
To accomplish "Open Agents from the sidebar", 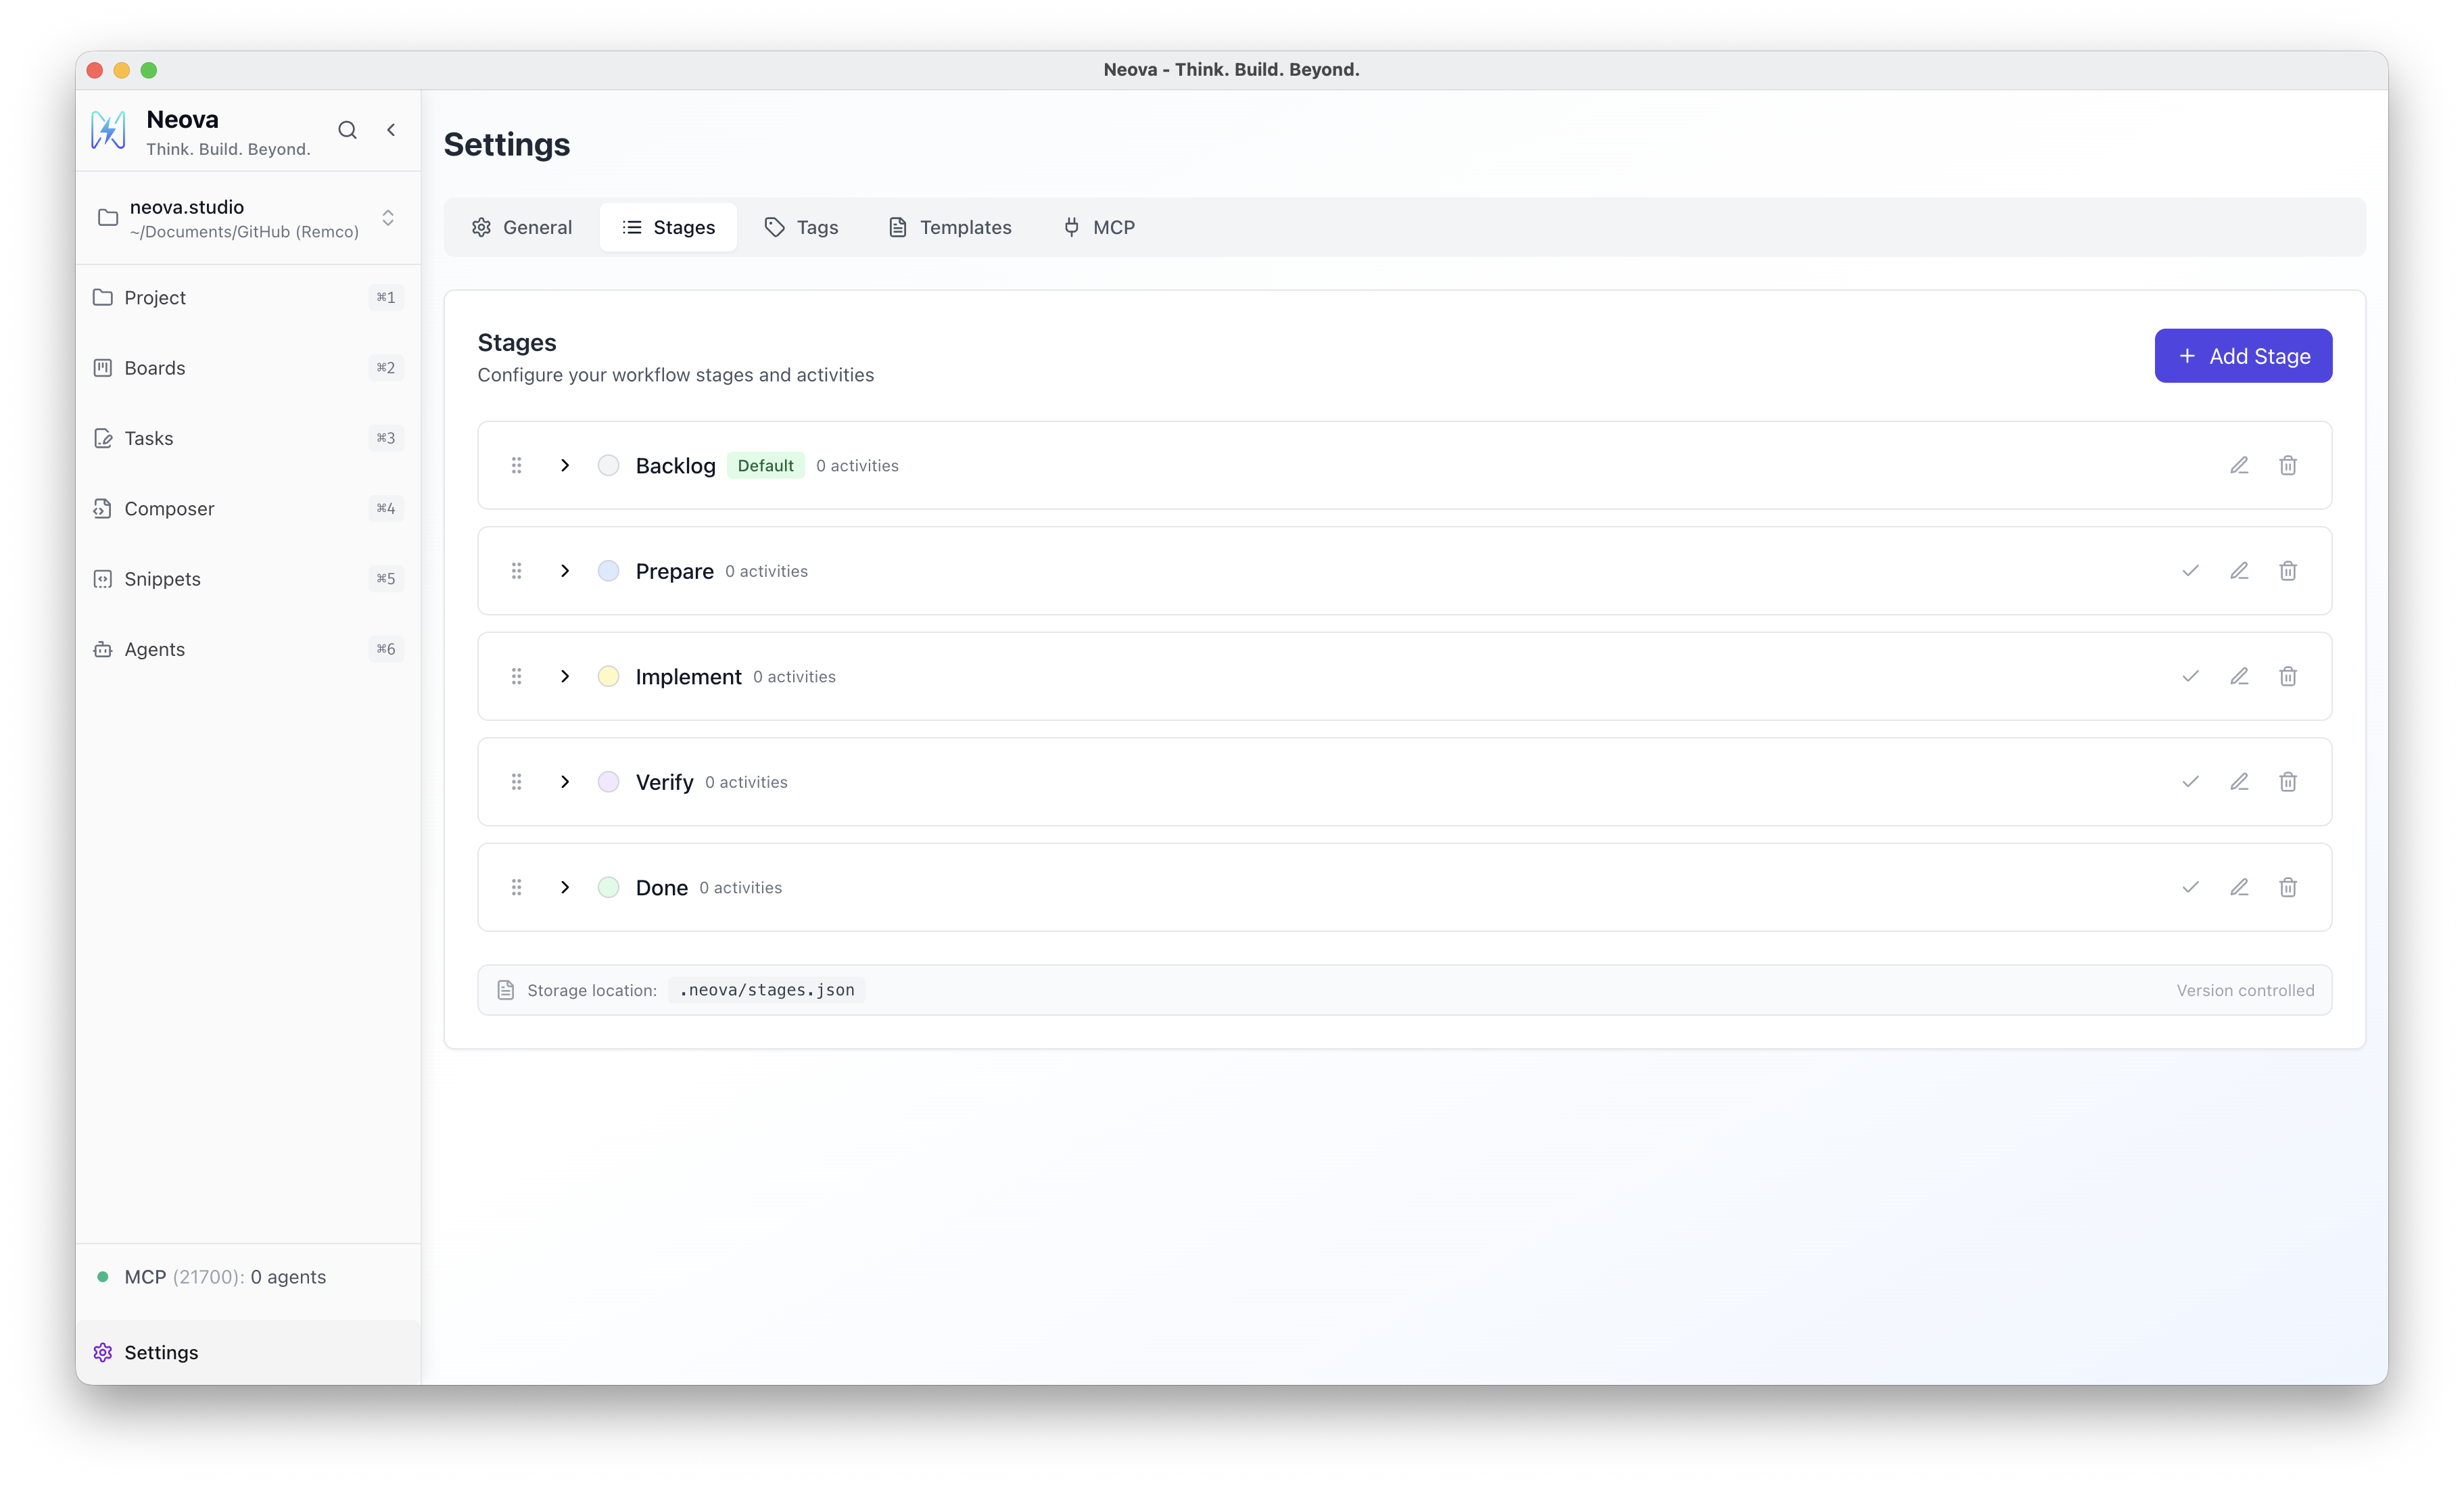I will pos(154,649).
